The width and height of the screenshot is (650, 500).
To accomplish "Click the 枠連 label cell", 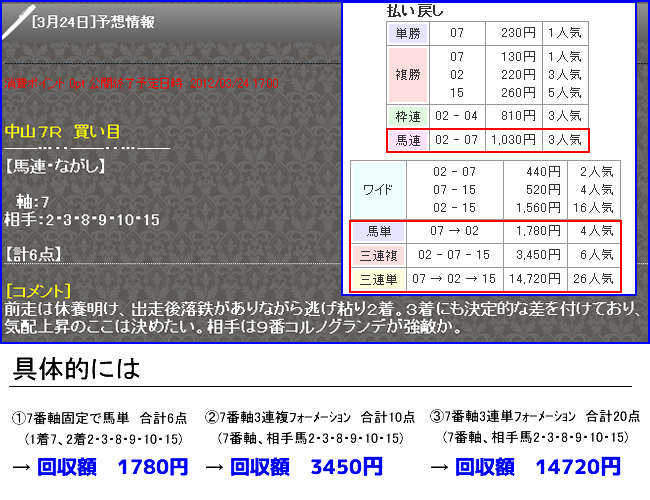I will pyautogui.click(x=408, y=117).
